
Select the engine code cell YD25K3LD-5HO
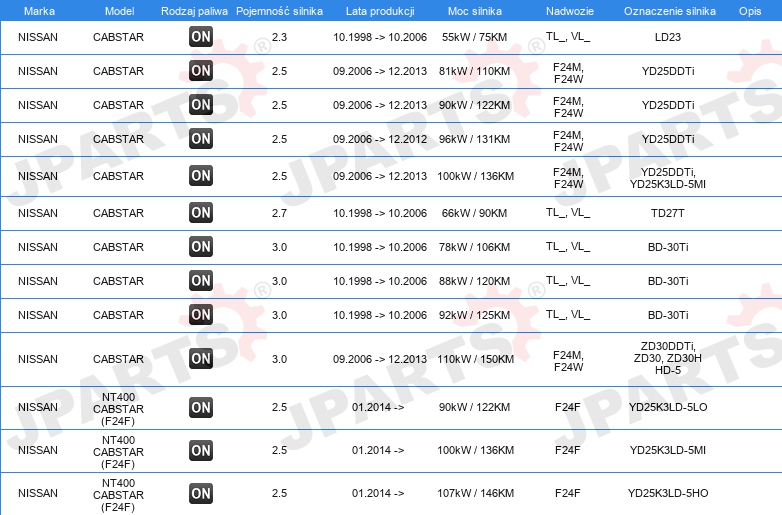(668, 493)
